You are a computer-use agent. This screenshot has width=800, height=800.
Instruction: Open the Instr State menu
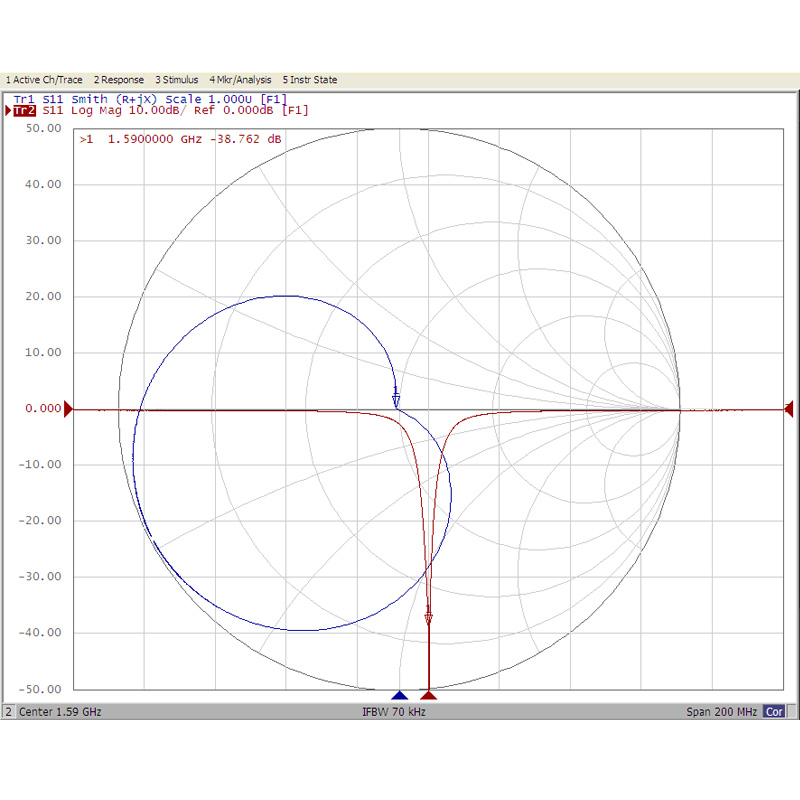click(310, 80)
